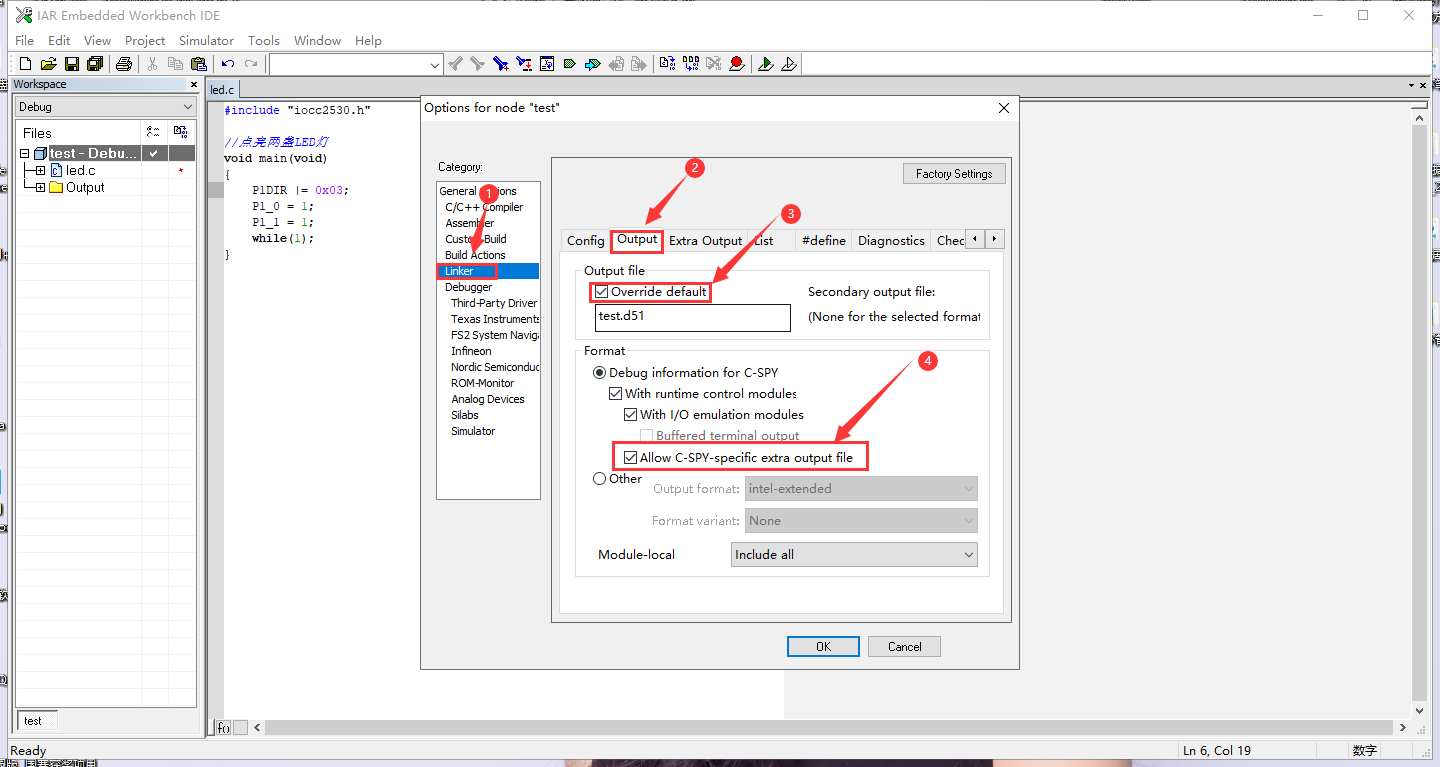Open the Project menu
This screenshot has width=1440, height=767.
(145, 41)
